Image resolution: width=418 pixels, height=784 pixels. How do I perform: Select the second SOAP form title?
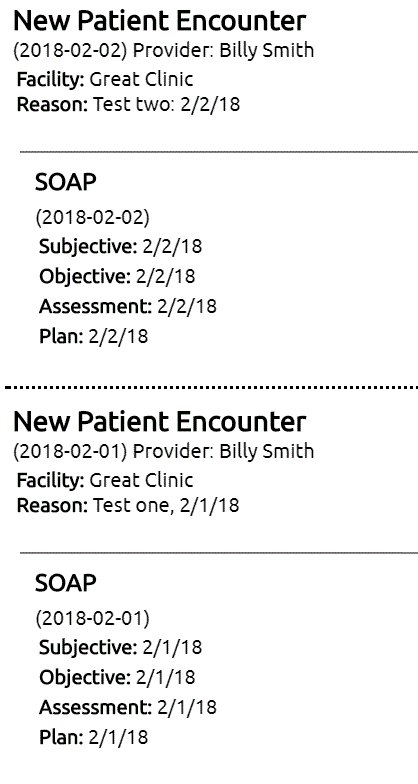point(66,583)
